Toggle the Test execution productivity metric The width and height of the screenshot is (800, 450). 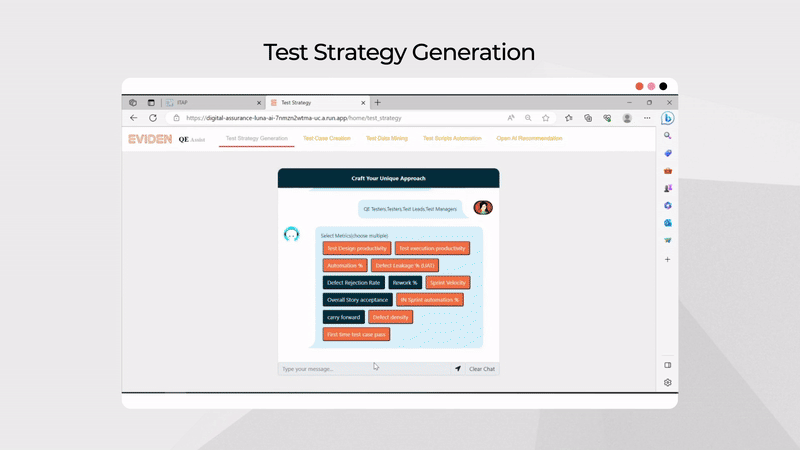pos(432,248)
